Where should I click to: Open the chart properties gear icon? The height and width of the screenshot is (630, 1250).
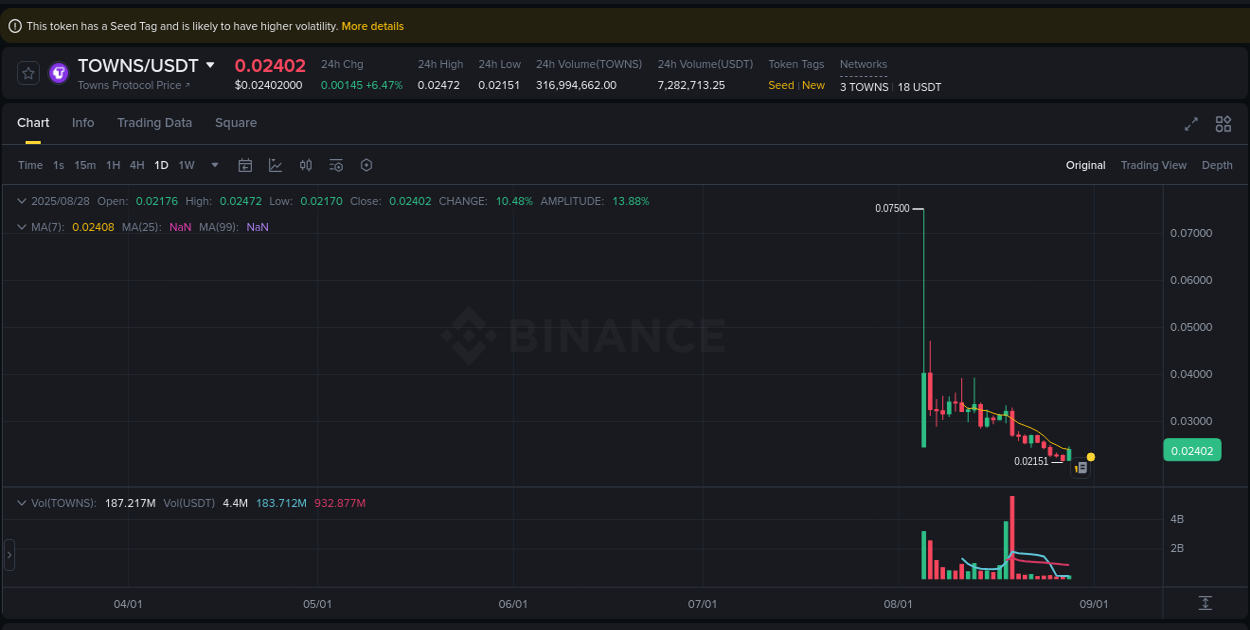click(x=366, y=165)
